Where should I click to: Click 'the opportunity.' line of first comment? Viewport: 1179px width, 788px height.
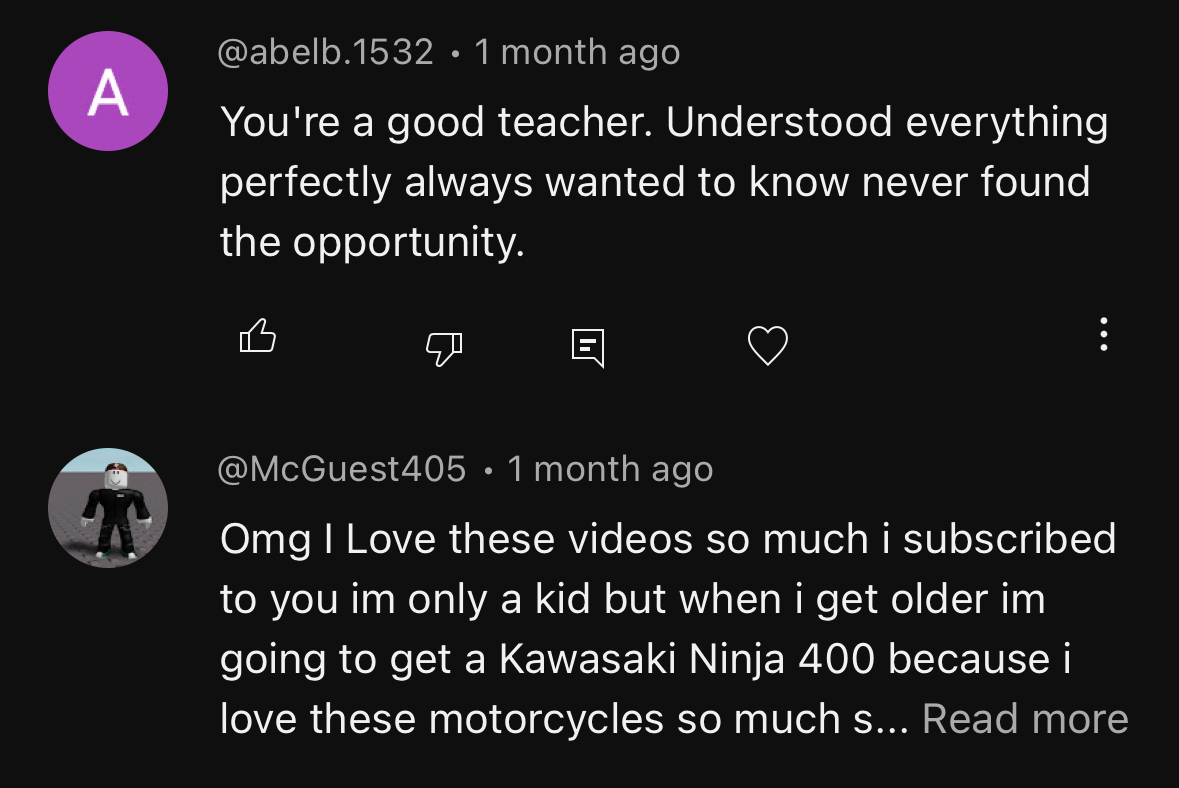click(x=372, y=242)
